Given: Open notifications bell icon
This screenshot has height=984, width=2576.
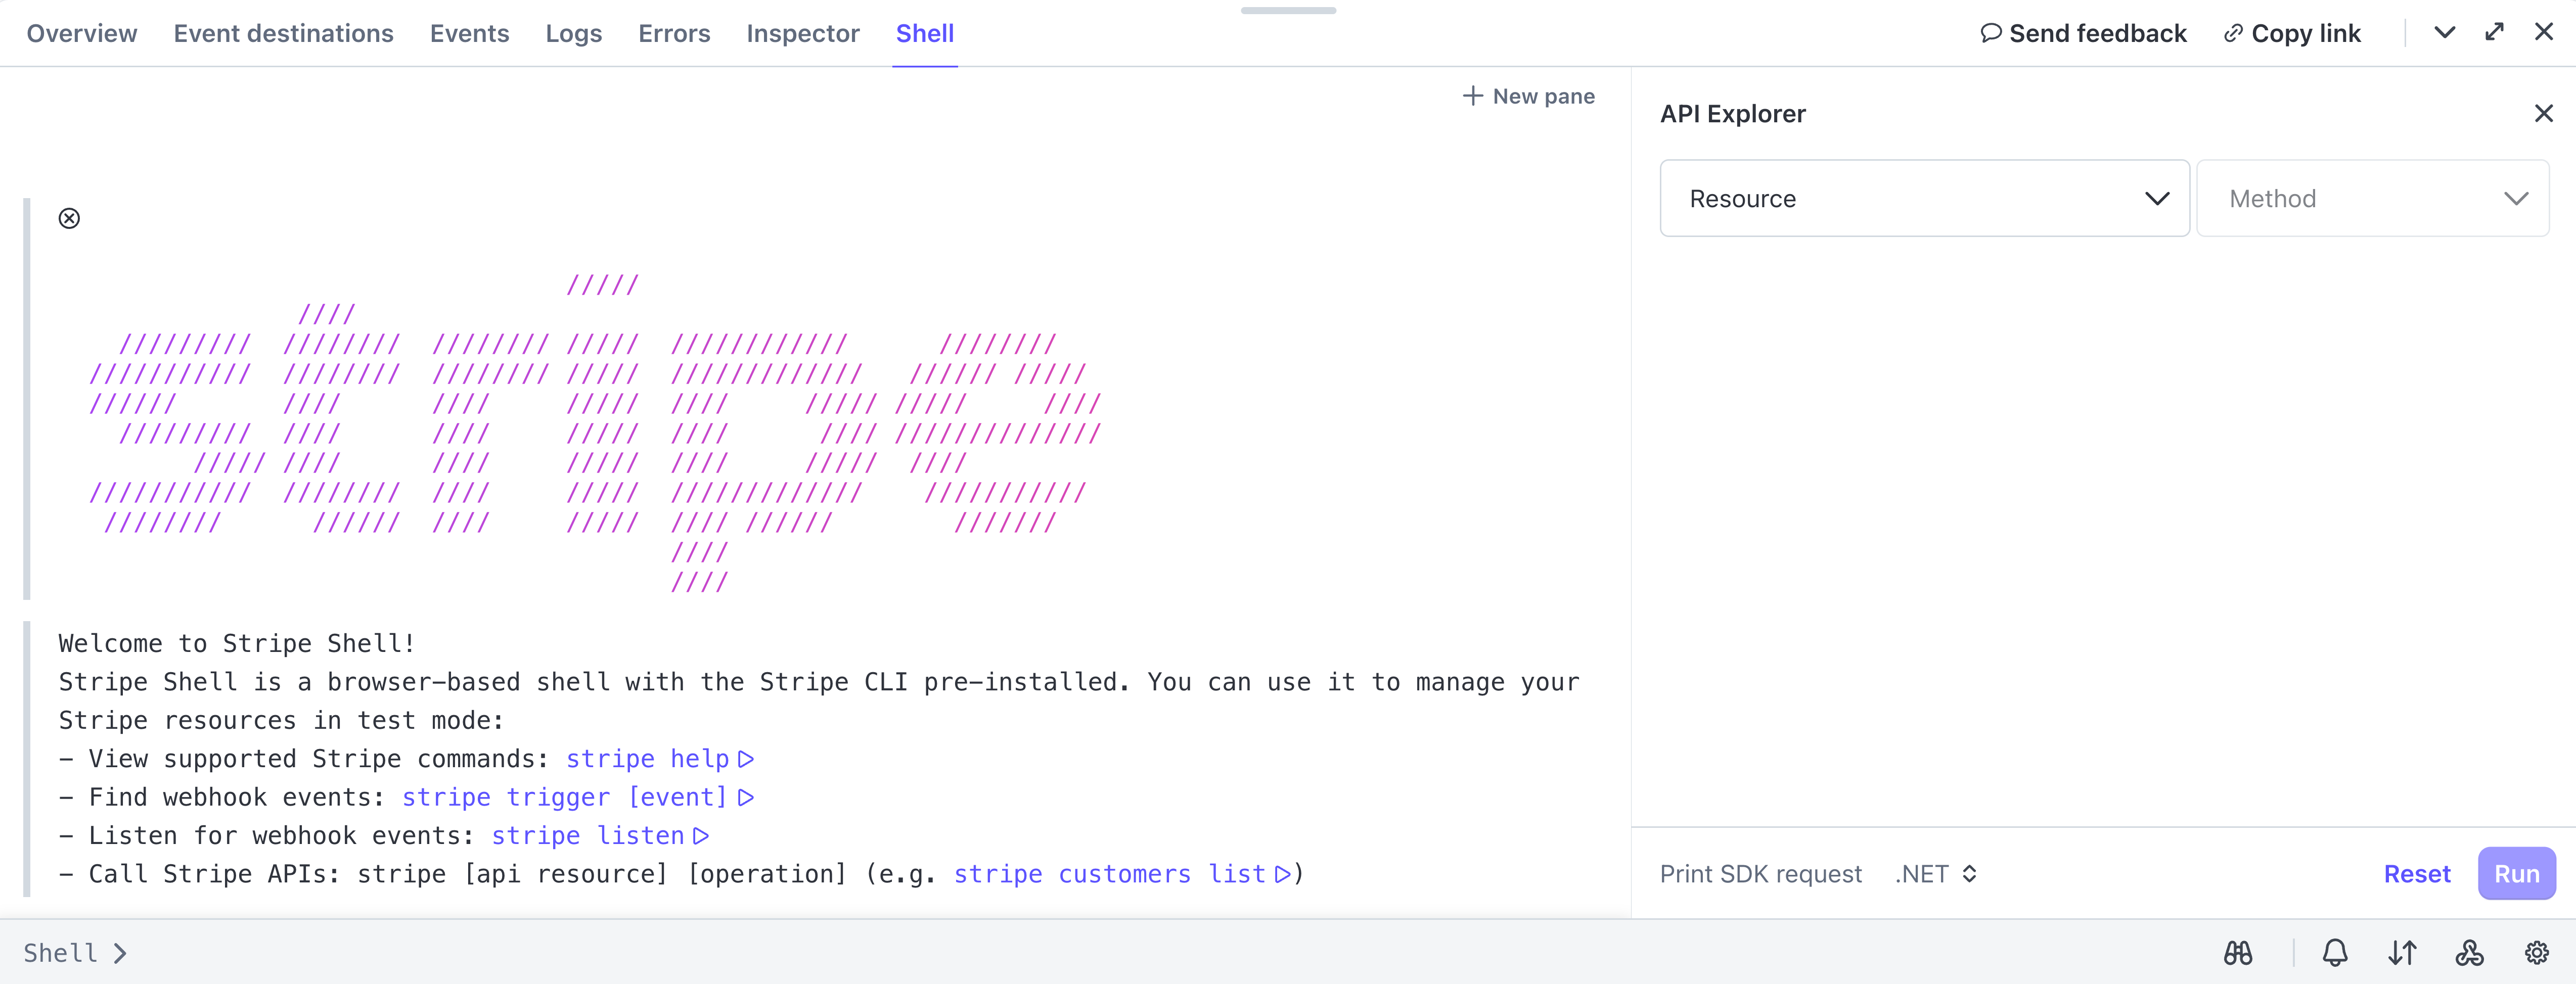Looking at the screenshot, I should [2334, 953].
